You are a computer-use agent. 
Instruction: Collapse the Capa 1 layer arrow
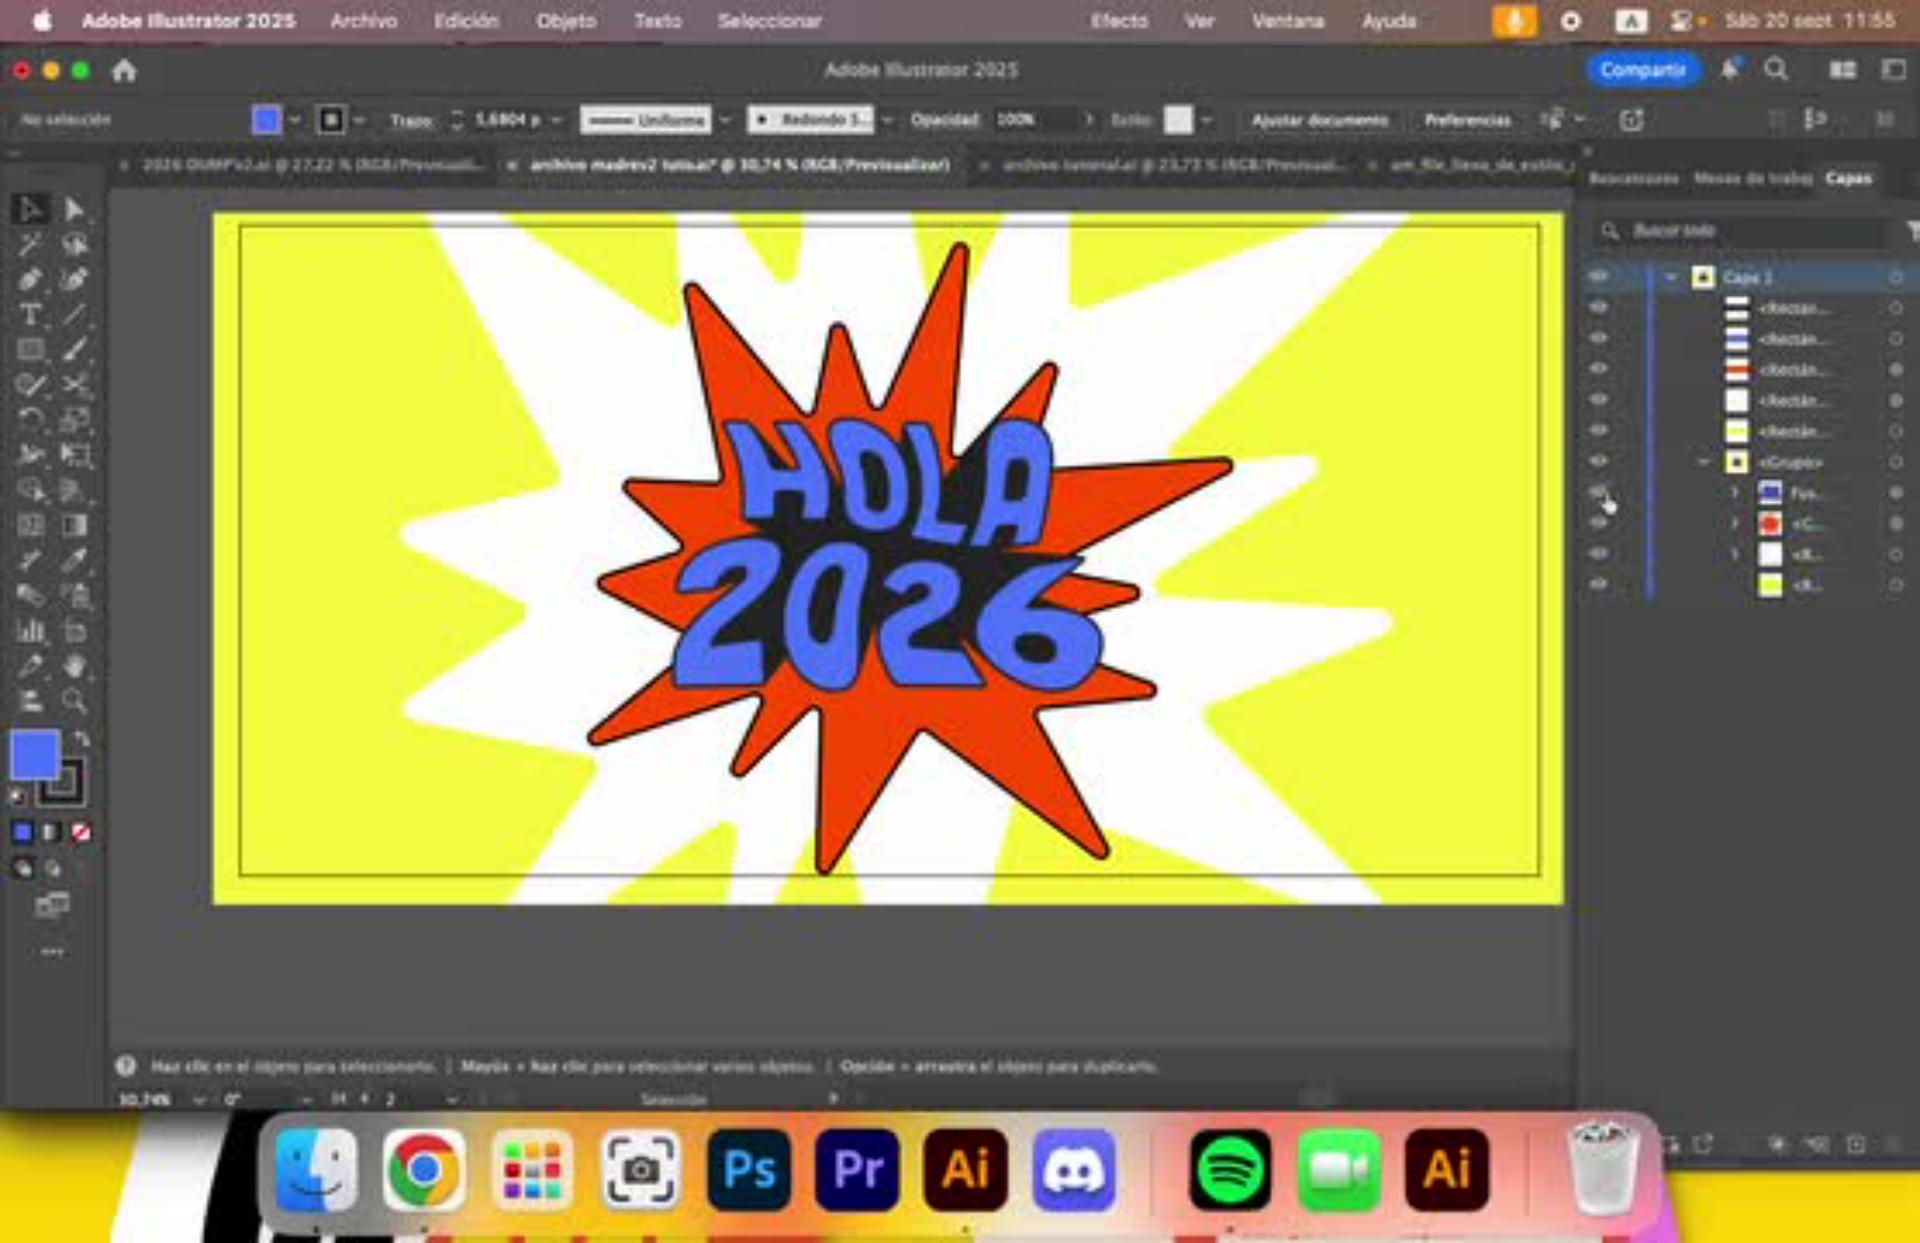pyautogui.click(x=1671, y=277)
